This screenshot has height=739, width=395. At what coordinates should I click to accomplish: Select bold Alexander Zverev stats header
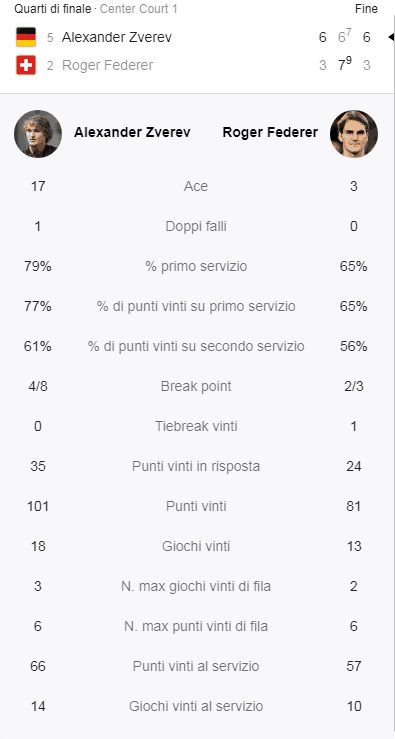(x=132, y=132)
